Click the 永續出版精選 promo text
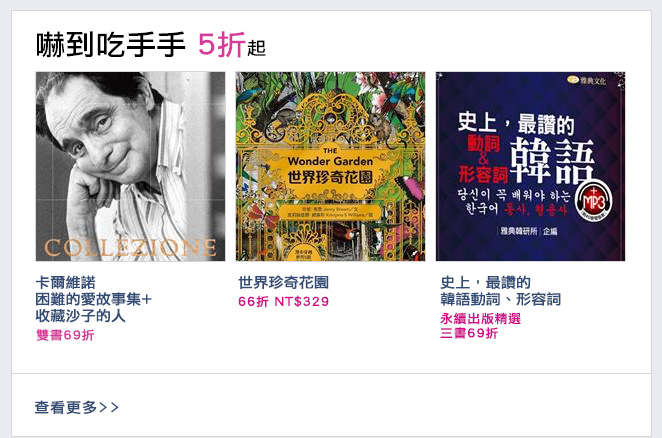Screen dimensions: 662x438 [x=480, y=318]
